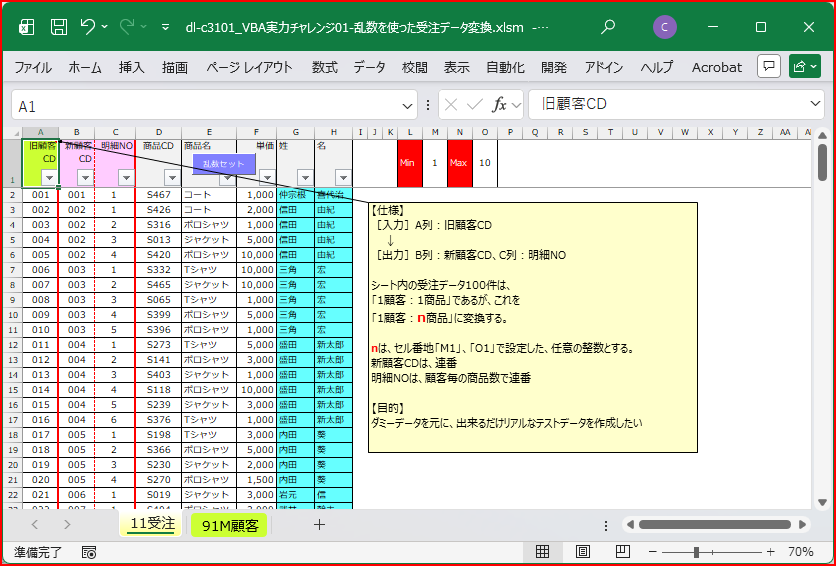This screenshot has height=566, width=836.
Task: Switch to Normal view
Action: (x=542, y=551)
